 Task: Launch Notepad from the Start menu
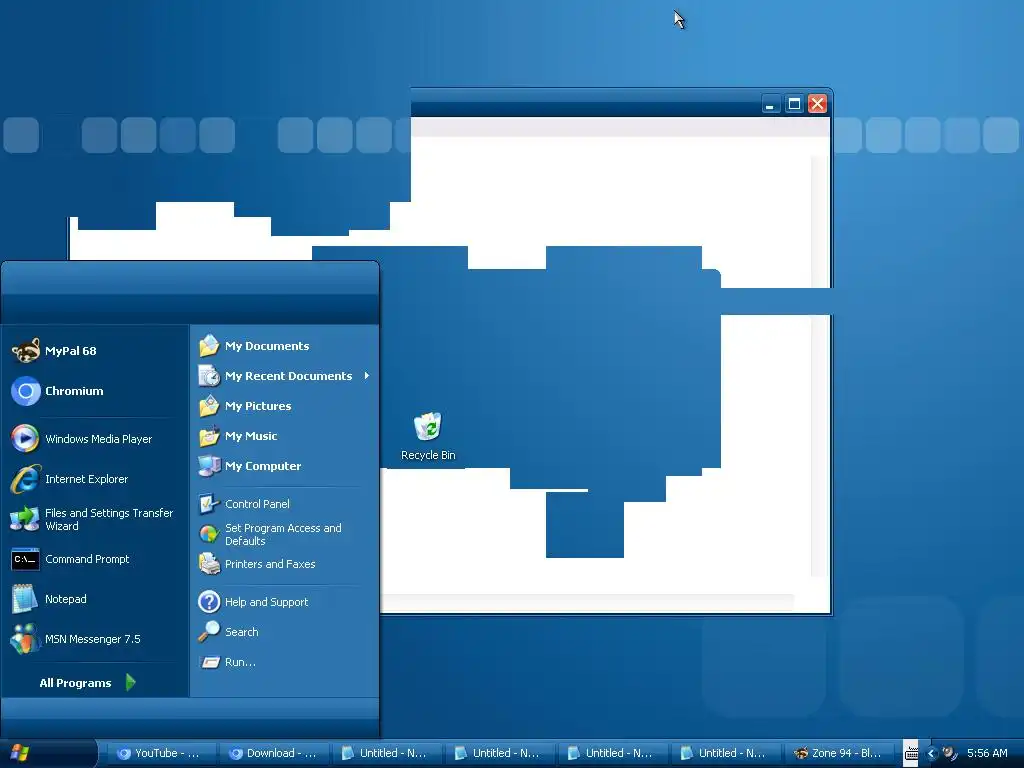click(x=95, y=599)
